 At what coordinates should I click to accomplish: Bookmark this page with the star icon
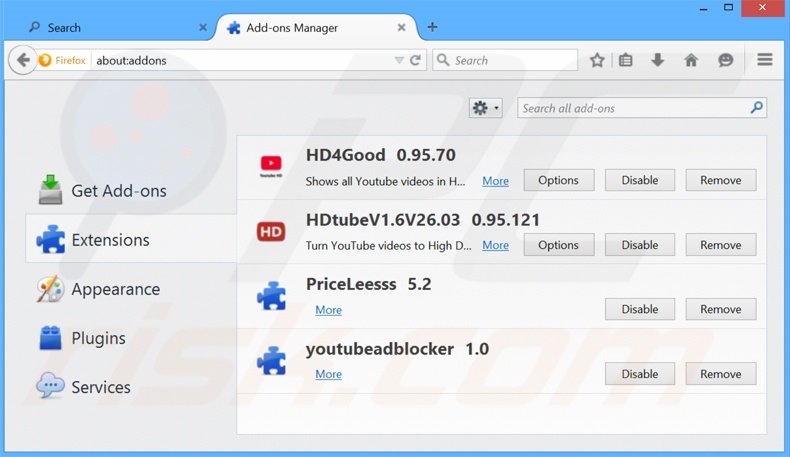tap(597, 60)
